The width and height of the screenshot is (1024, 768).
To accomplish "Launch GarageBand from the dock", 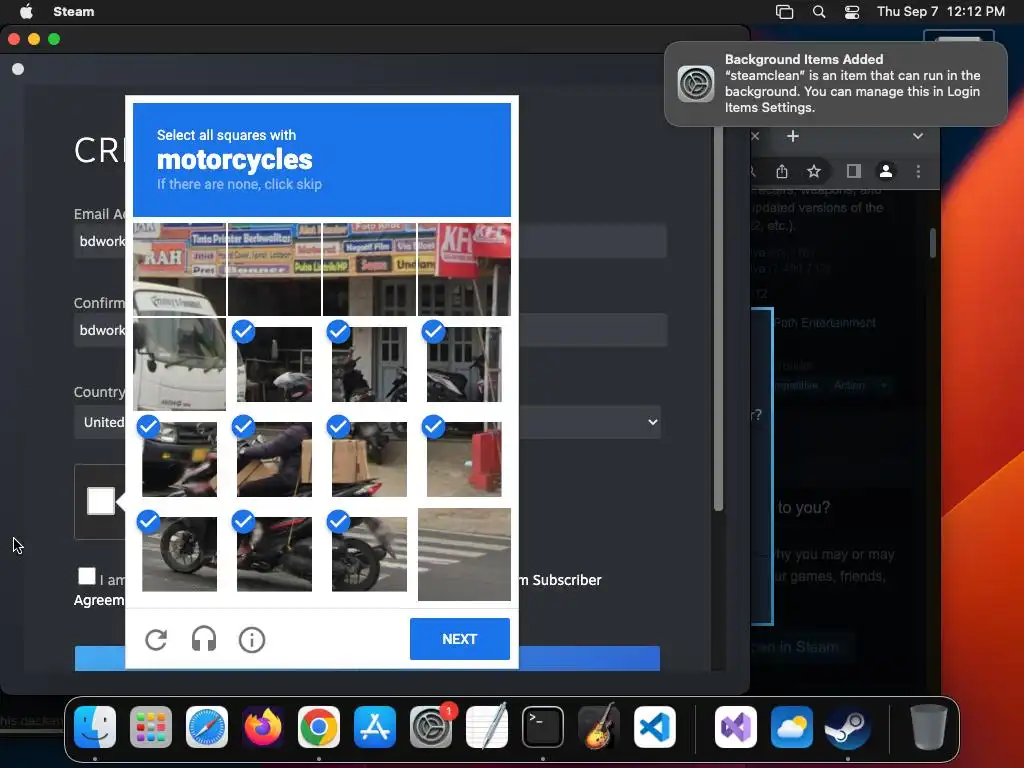I will click(x=599, y=727).
